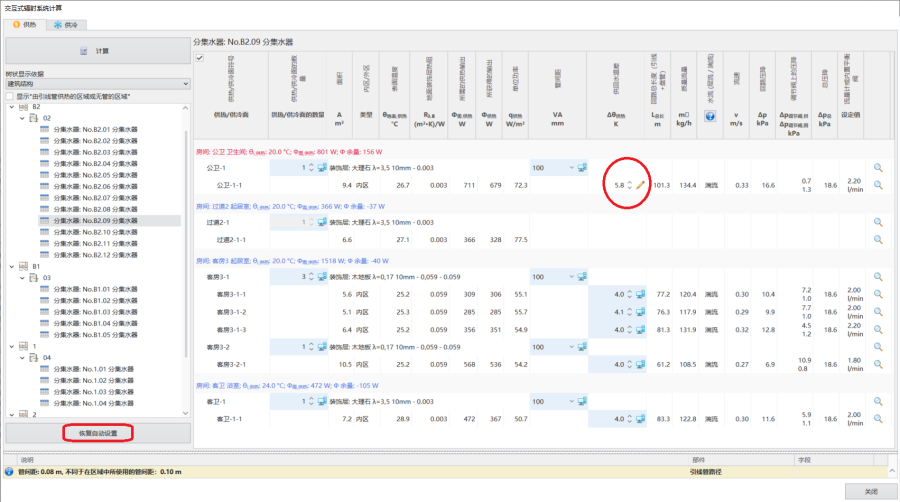Viewport: 900px width, 502px height.
Task: Collapse the 04 tree node
Action: click(22, 357)
